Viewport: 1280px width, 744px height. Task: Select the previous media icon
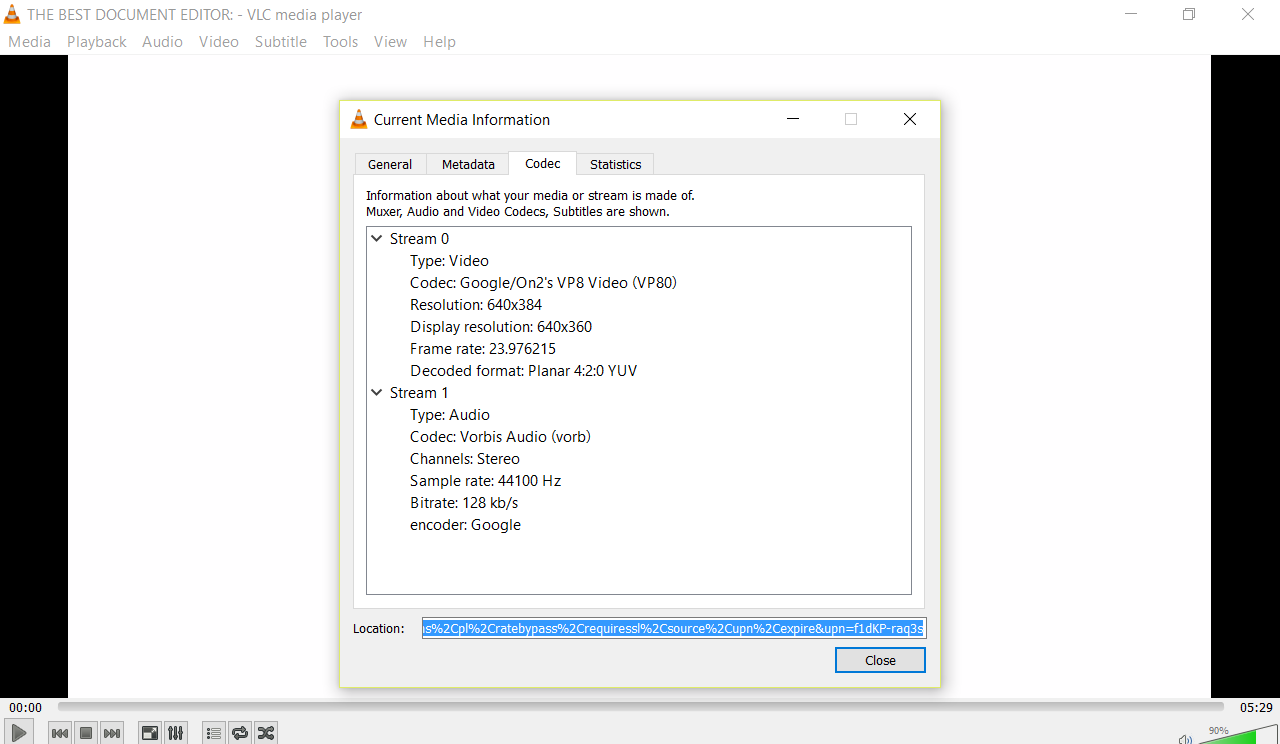pos(59,732)
